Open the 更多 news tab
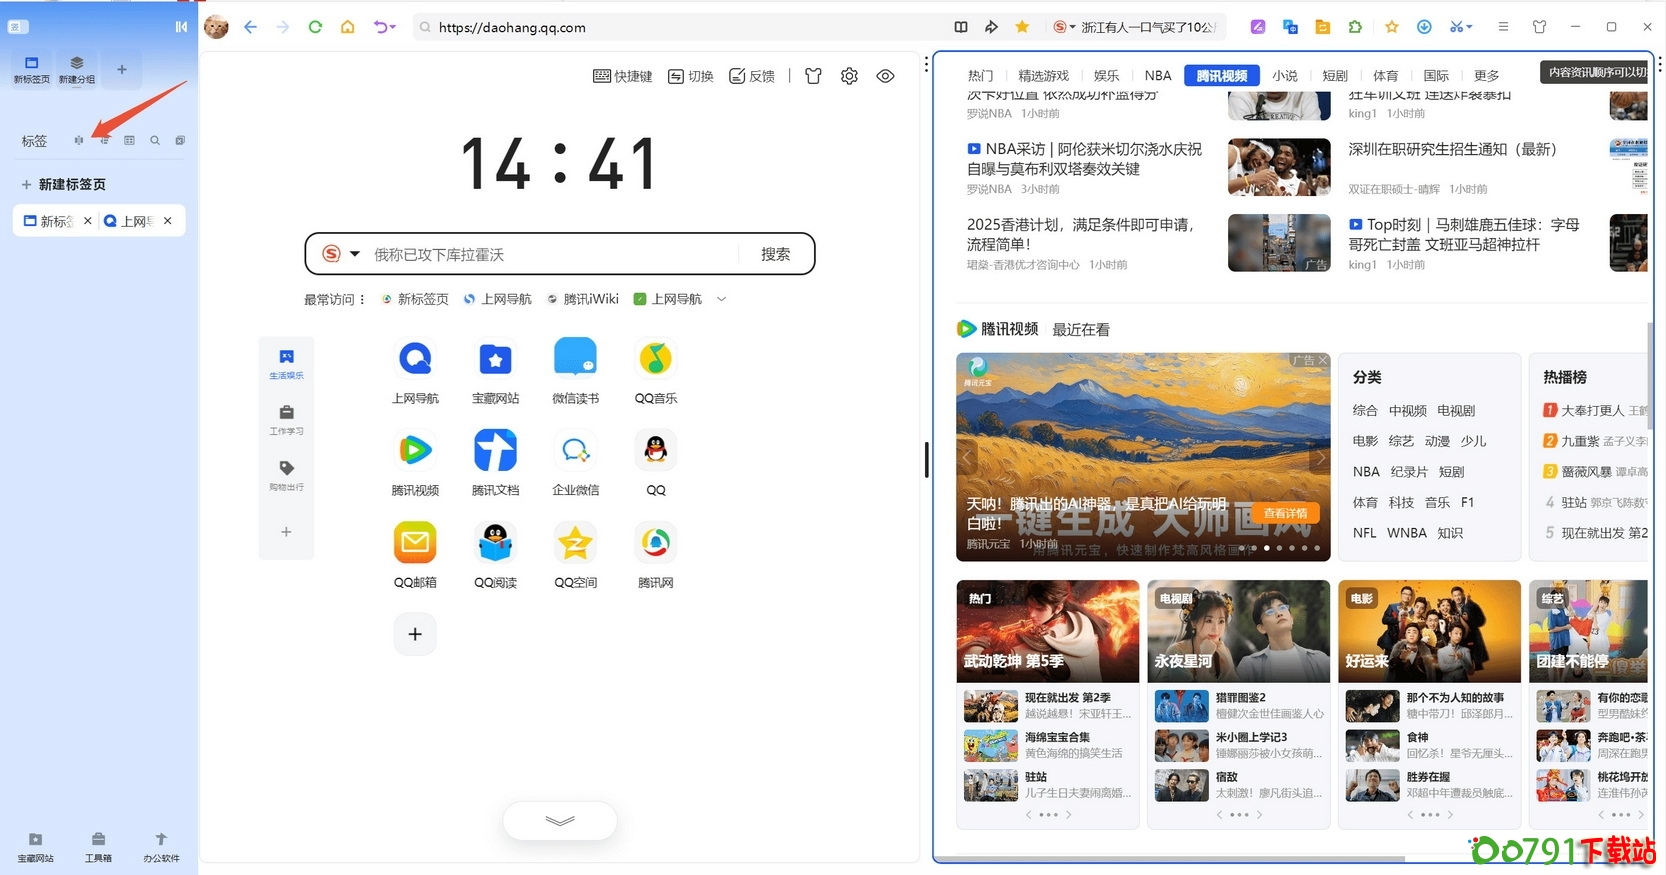The width and height of the screenshot is (1666, 875). click(1487, 75)
